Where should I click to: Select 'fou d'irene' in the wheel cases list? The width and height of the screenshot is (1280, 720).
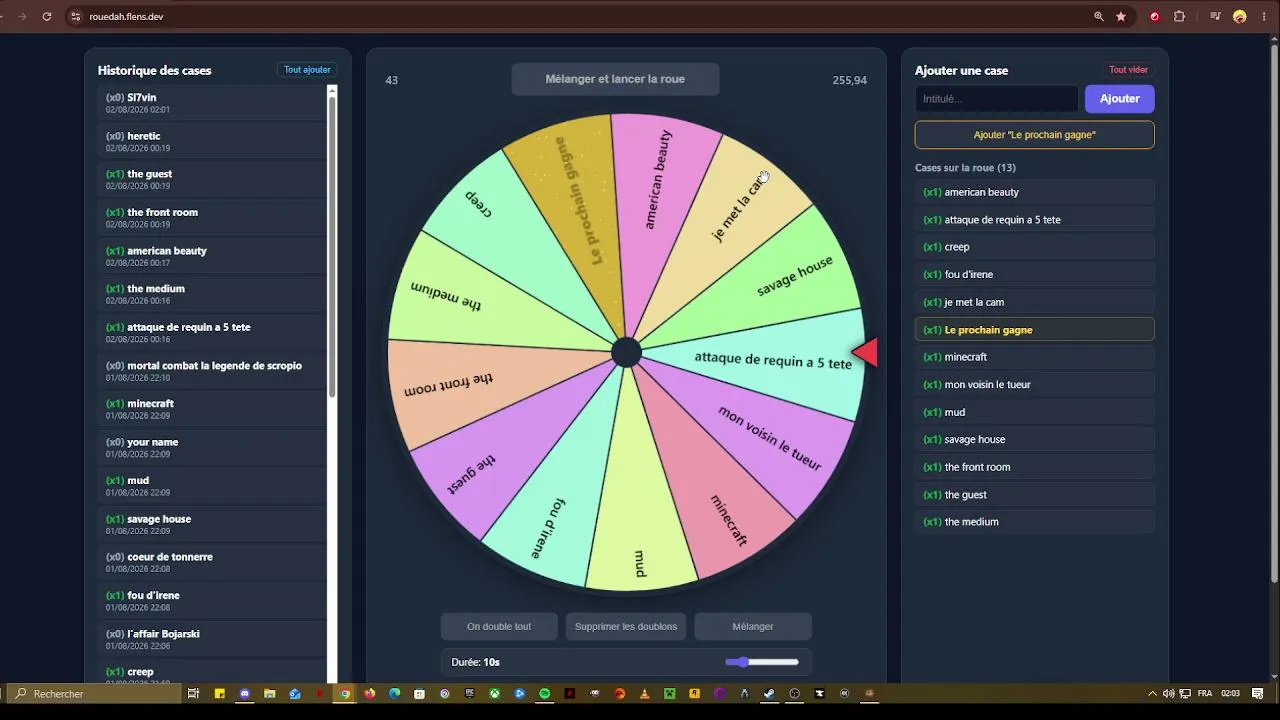pos(1034,274)
